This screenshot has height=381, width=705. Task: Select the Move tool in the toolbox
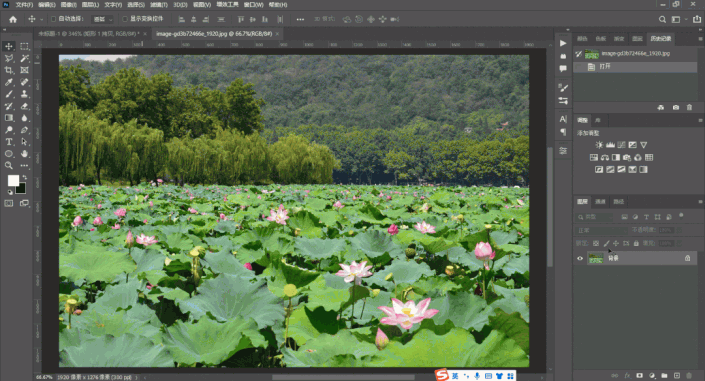pyautogui.click(x=9, y=46)
